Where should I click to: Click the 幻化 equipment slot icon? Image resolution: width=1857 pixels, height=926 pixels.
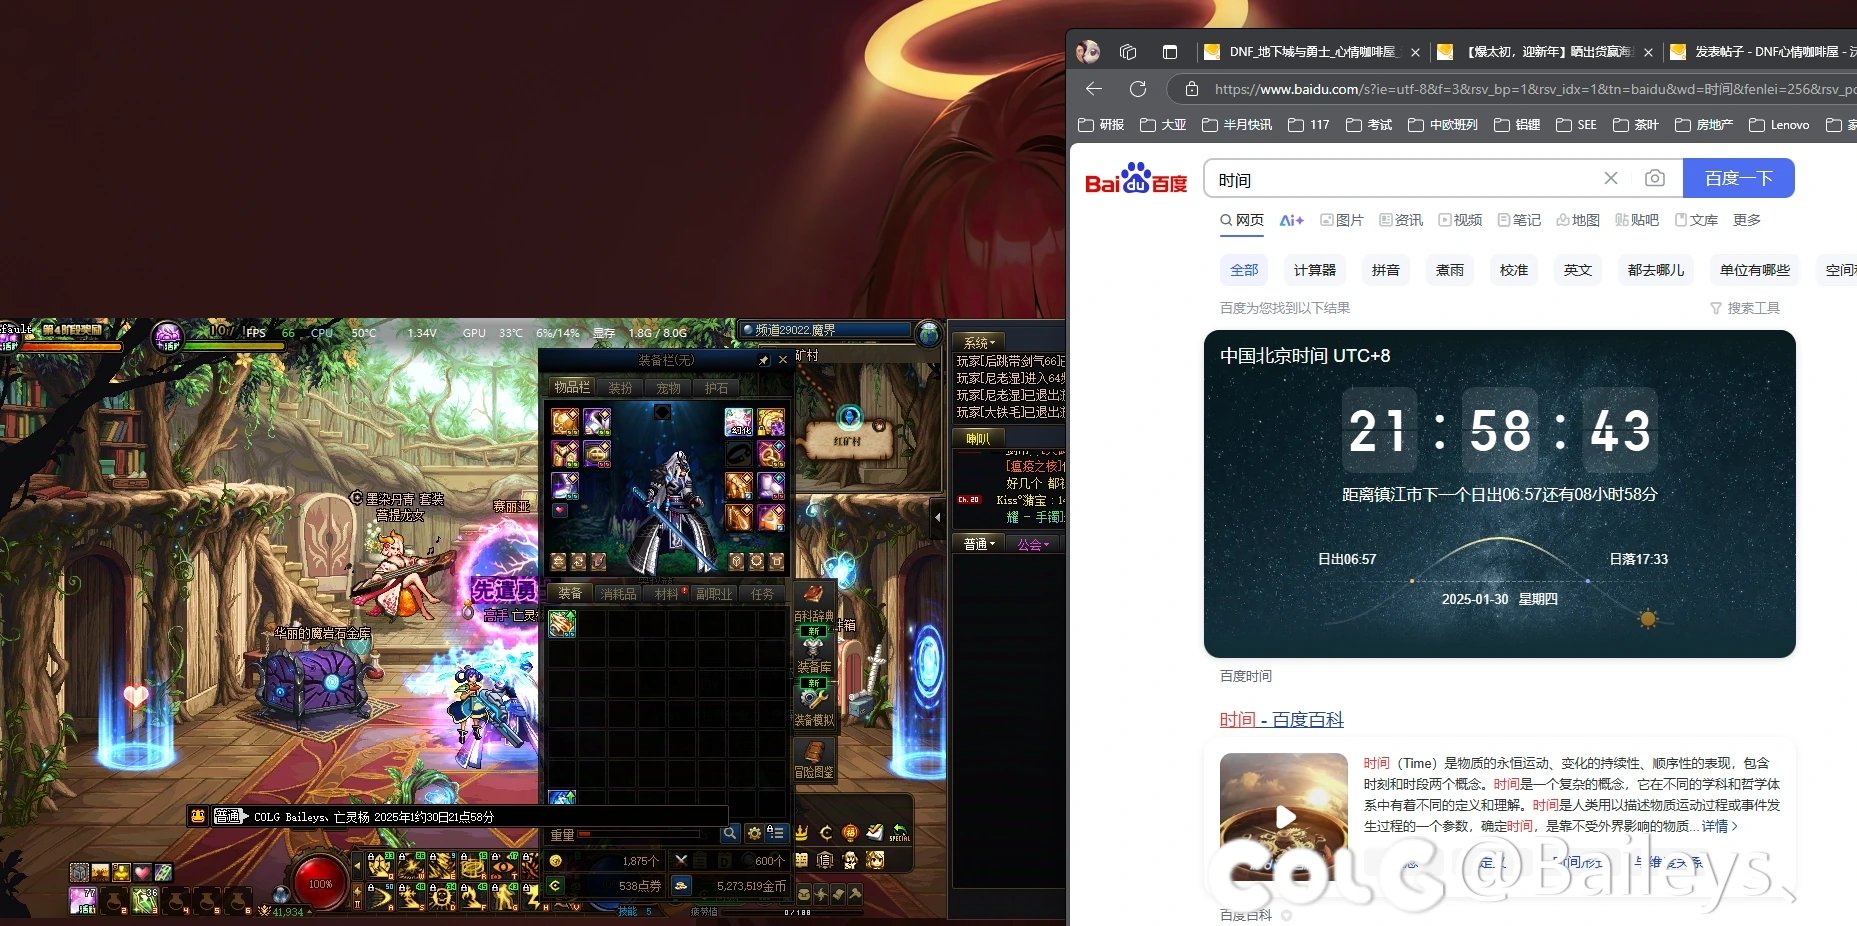click(739, 421)
